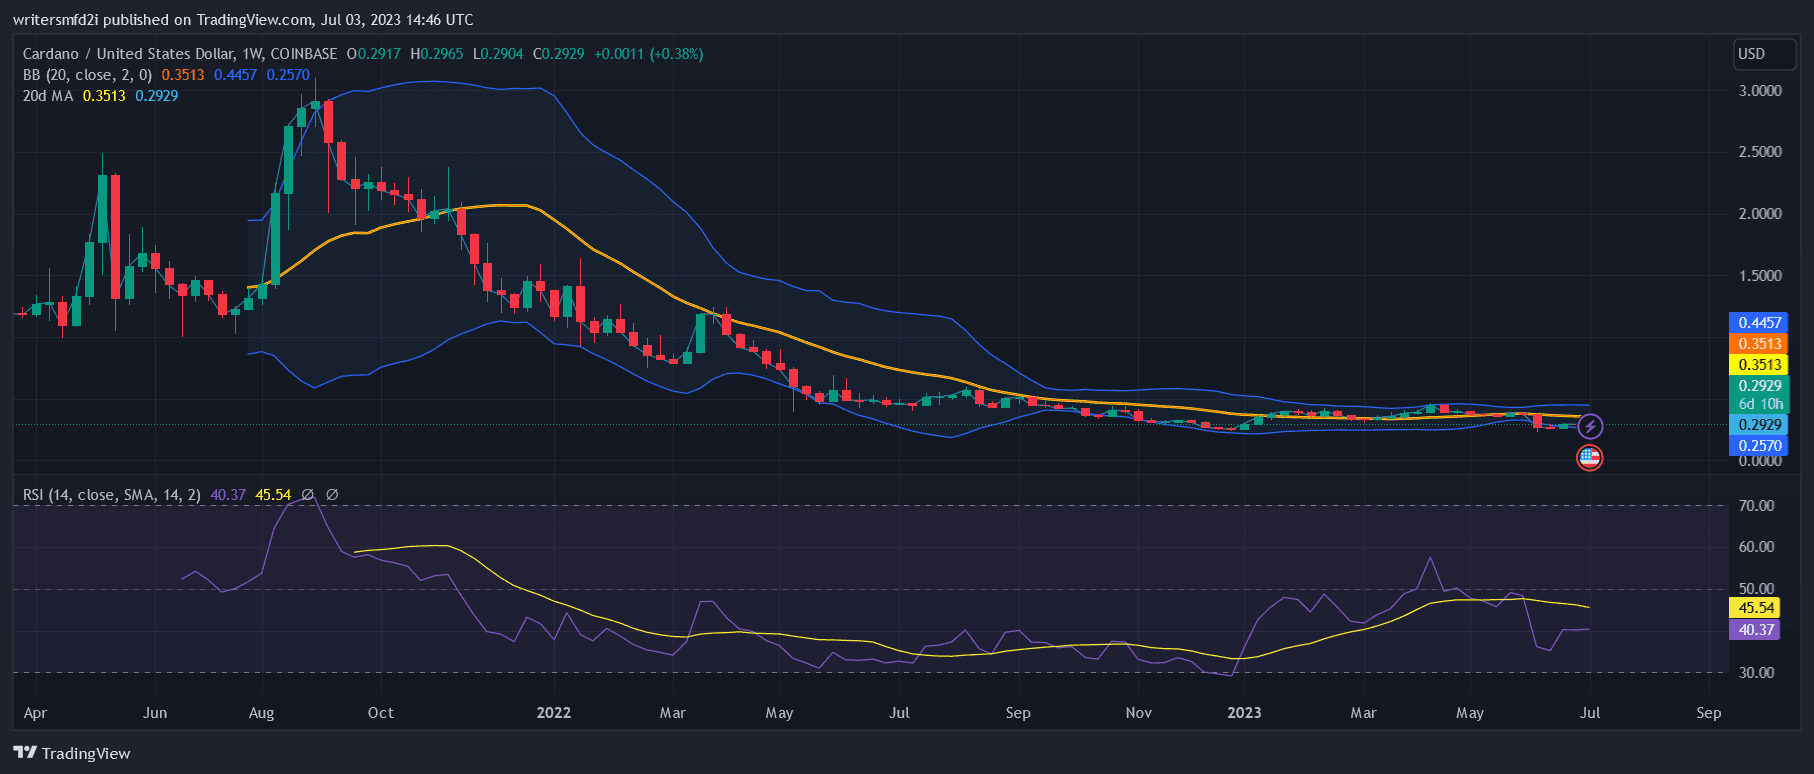The width and height of the screenshot is (1814, 774).
Task: Click the orange 0.3513 price axis label
Action: tap(1758, 344)
